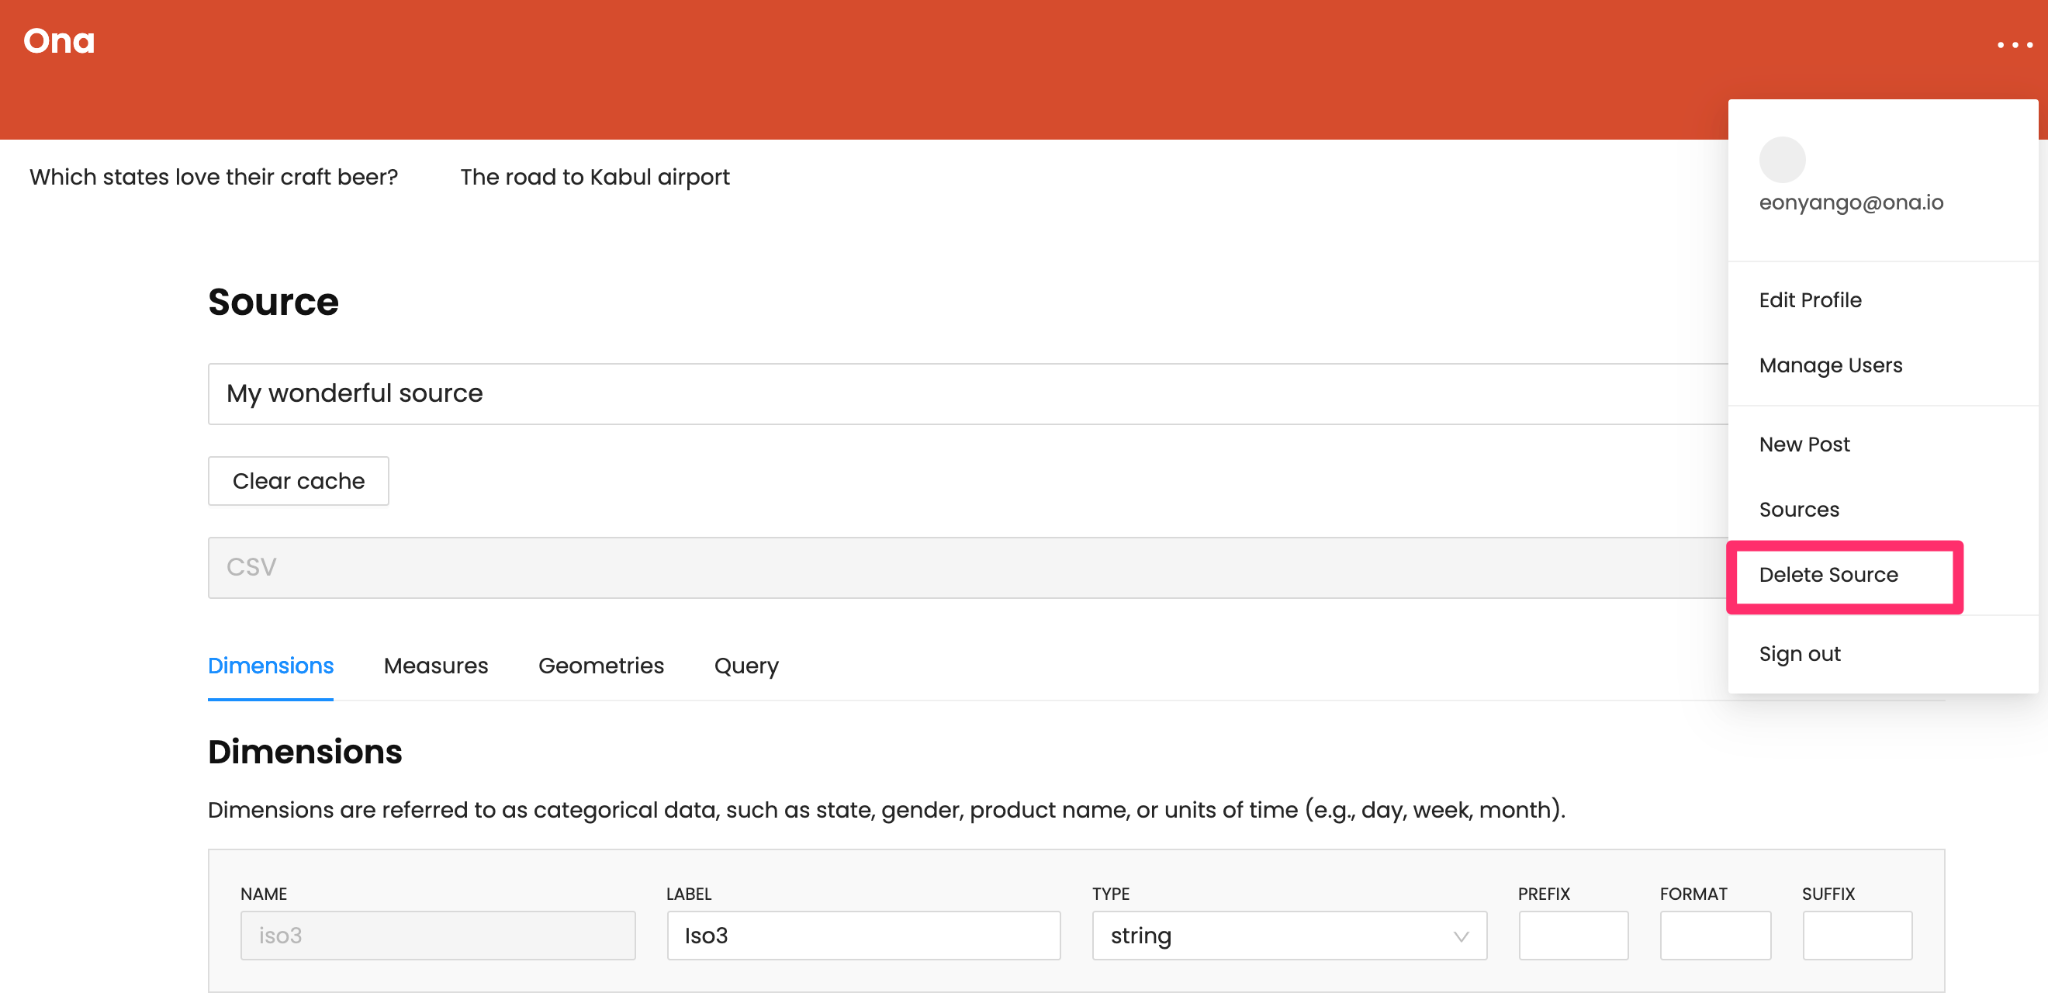Screen dimensions: 2048x1008
Task: Expand the string type dropdown
Action: click(x=1288, y=936)
